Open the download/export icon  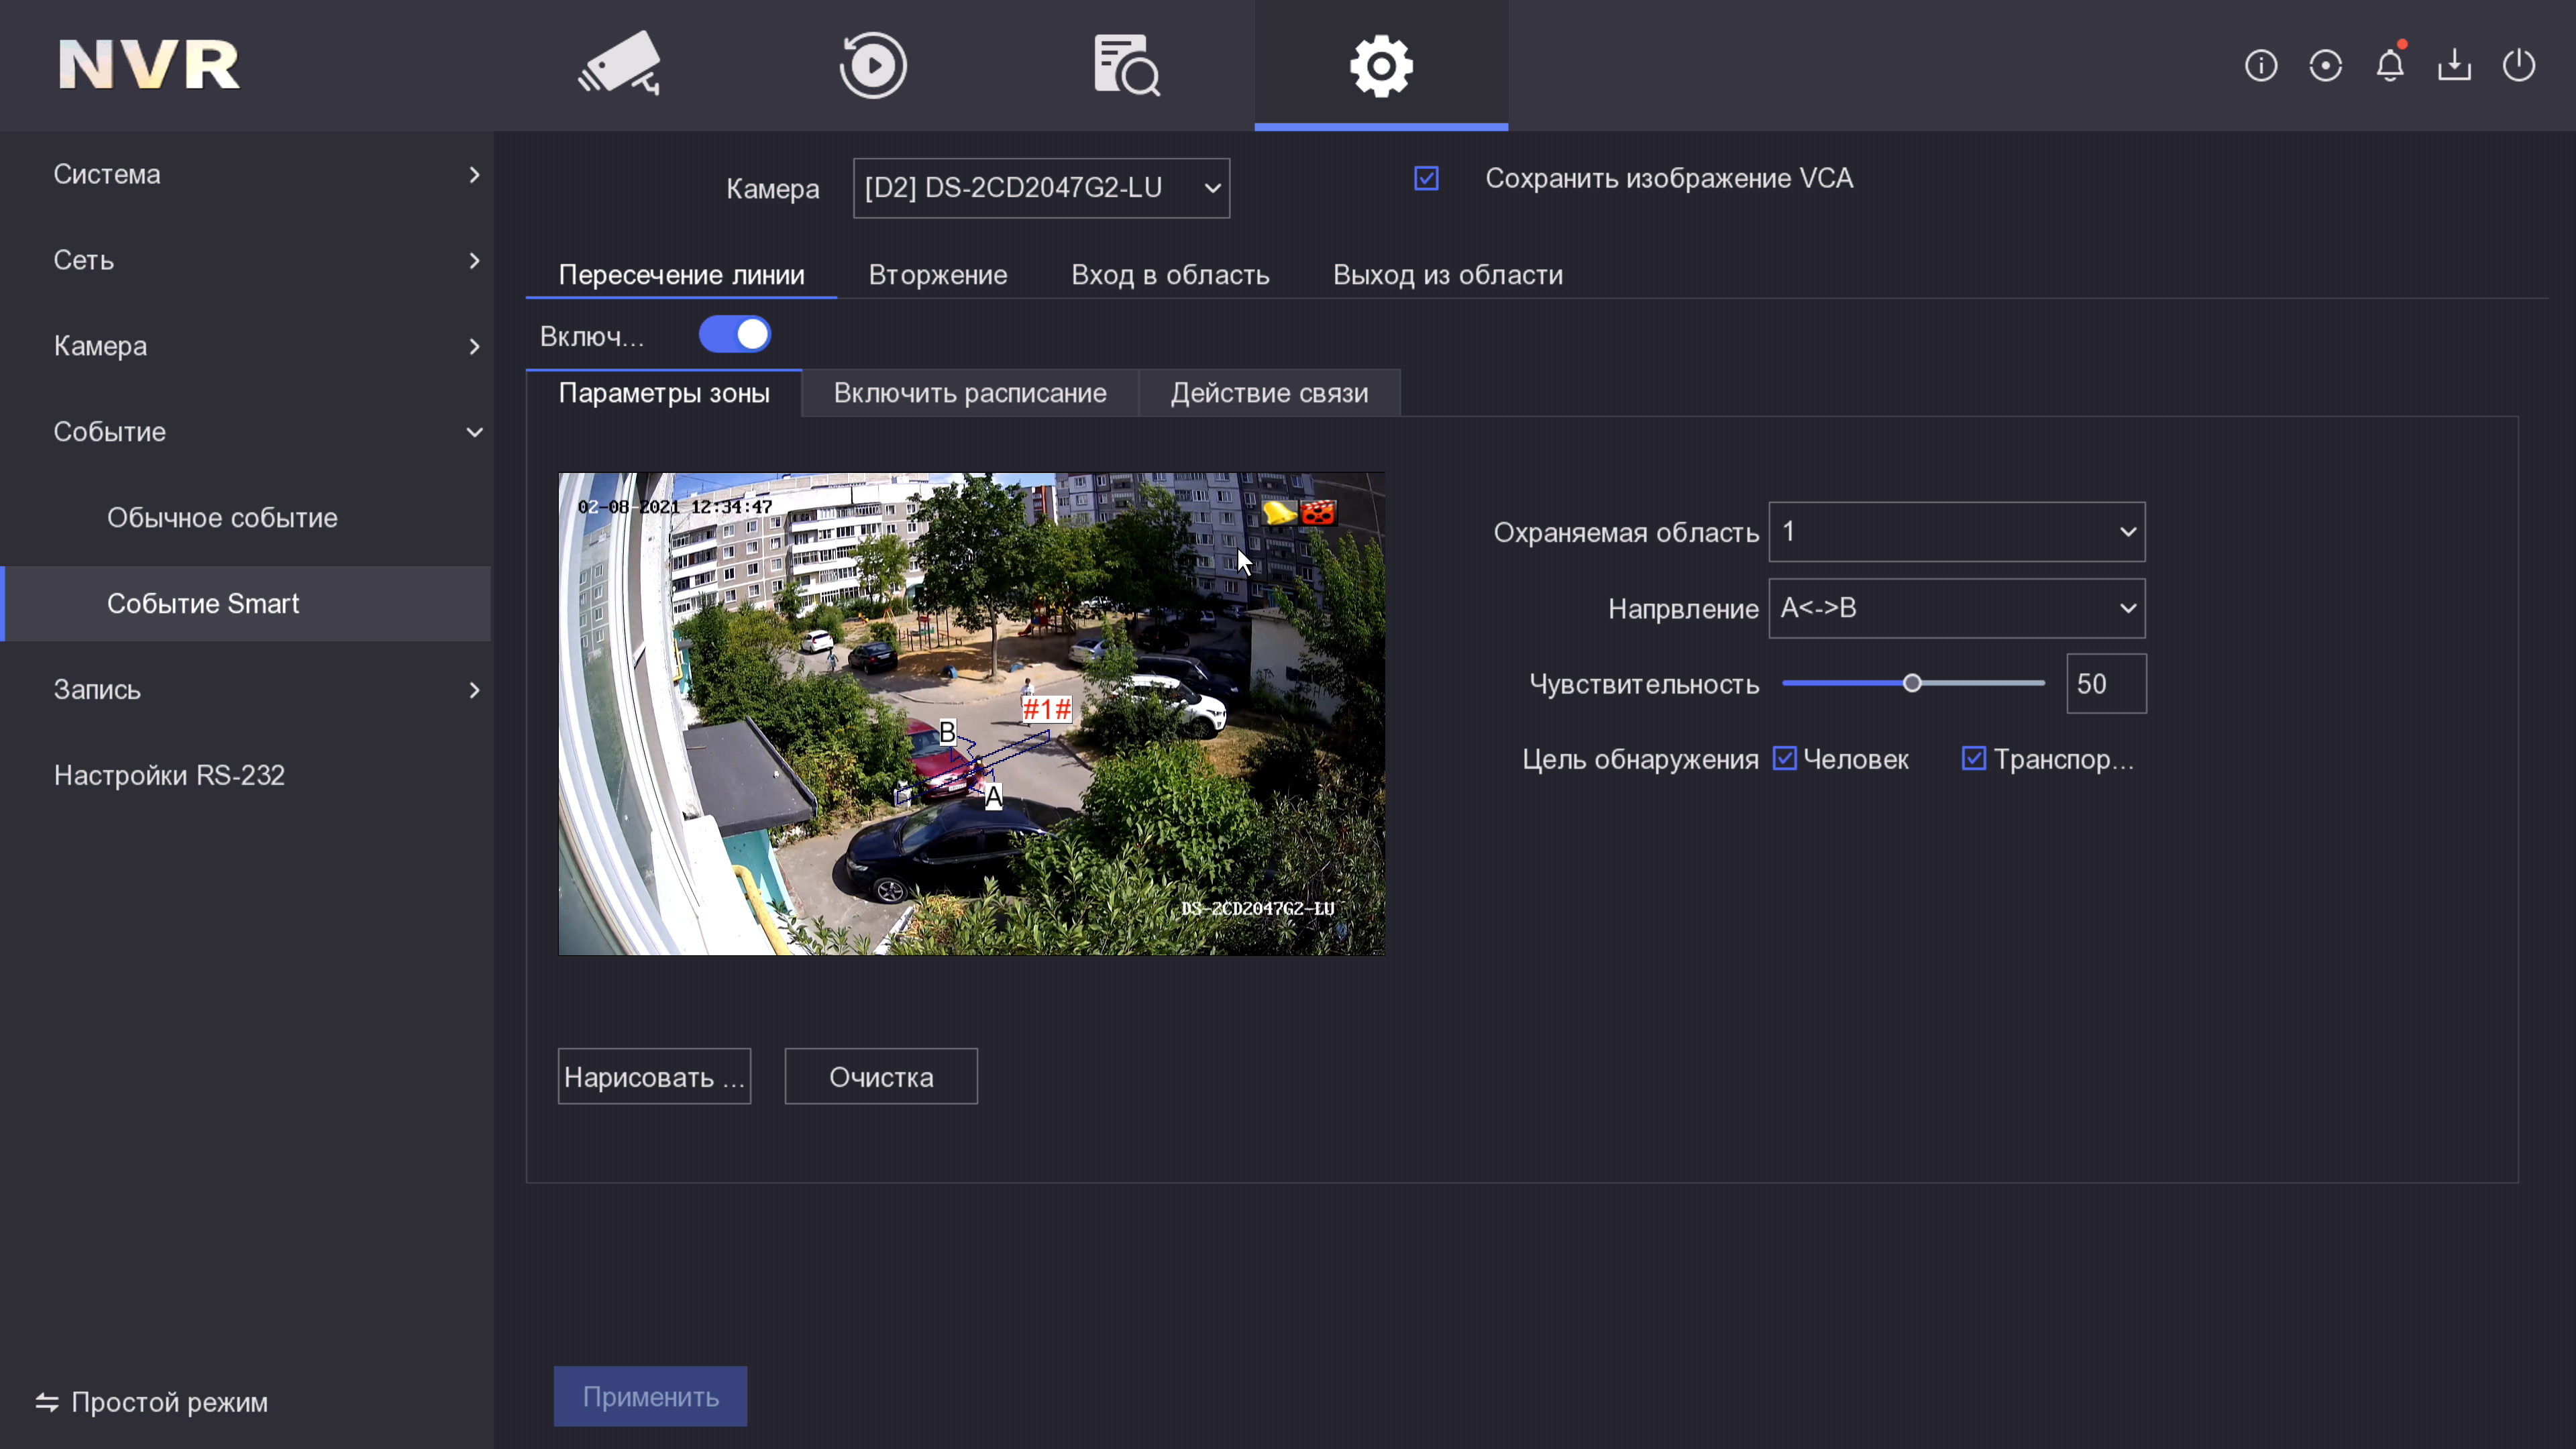(2454, 66)
